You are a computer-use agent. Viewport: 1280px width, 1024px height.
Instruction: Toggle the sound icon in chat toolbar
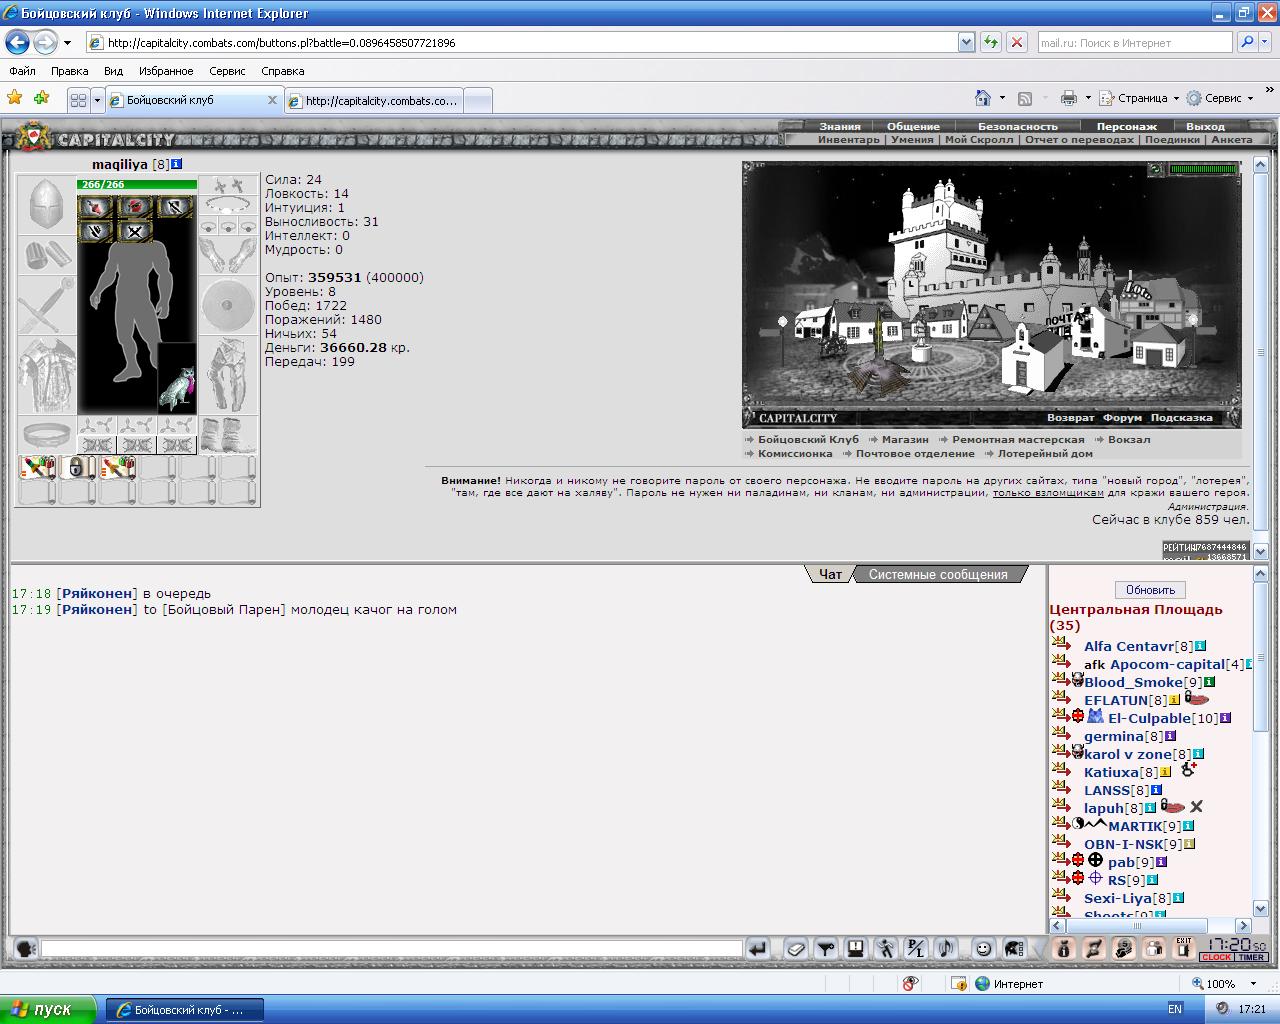click(x=945, y=948)
